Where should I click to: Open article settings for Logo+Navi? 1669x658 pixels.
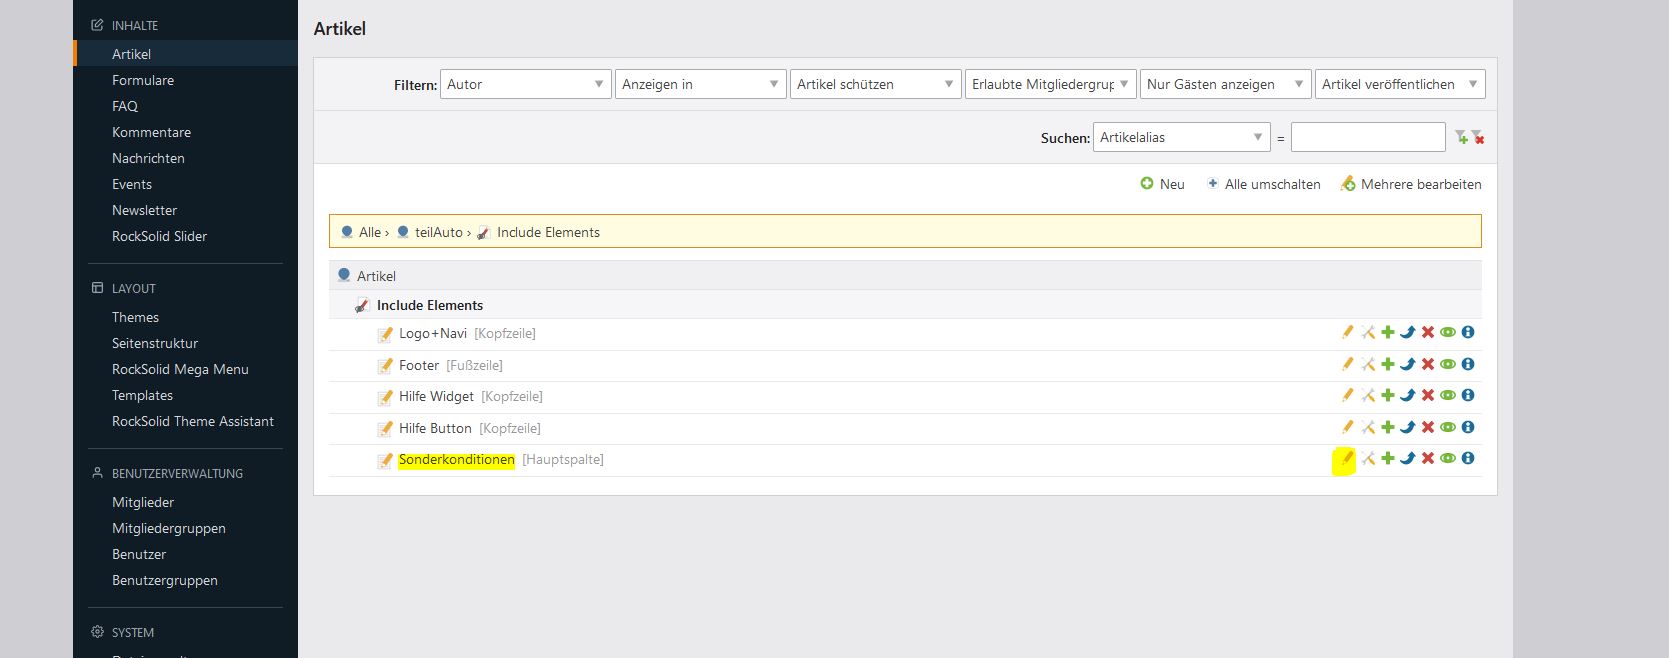click(1368, 333)
